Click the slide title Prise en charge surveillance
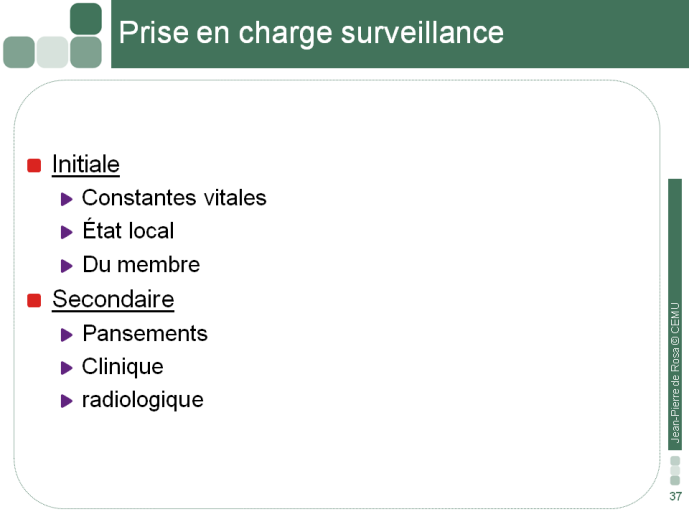689x517 pixels. point(311,33)
